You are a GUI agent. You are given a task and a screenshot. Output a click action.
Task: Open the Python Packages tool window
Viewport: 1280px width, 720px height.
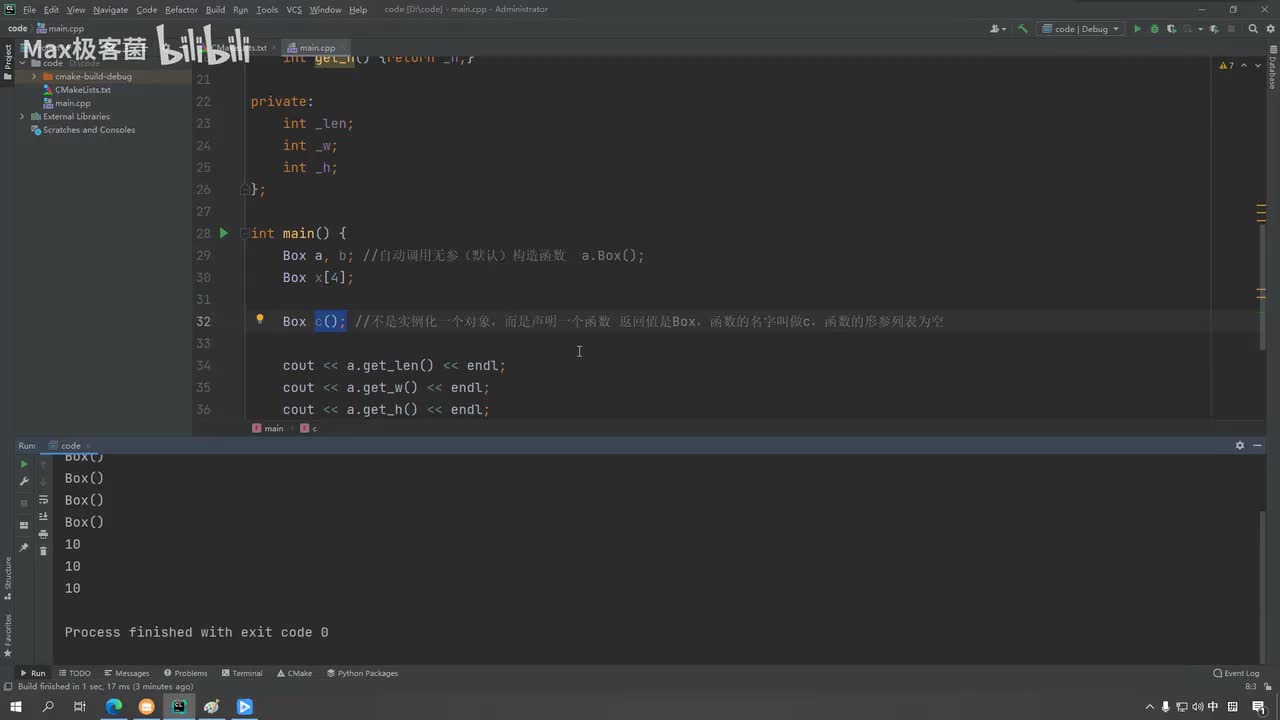[362, 673]
